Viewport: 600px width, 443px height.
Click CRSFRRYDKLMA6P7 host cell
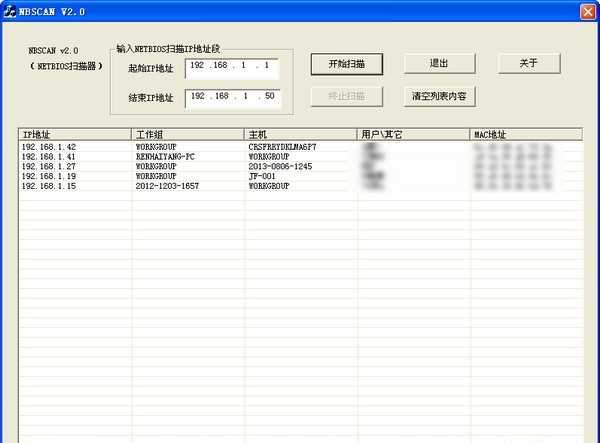[x=282, y=147]
